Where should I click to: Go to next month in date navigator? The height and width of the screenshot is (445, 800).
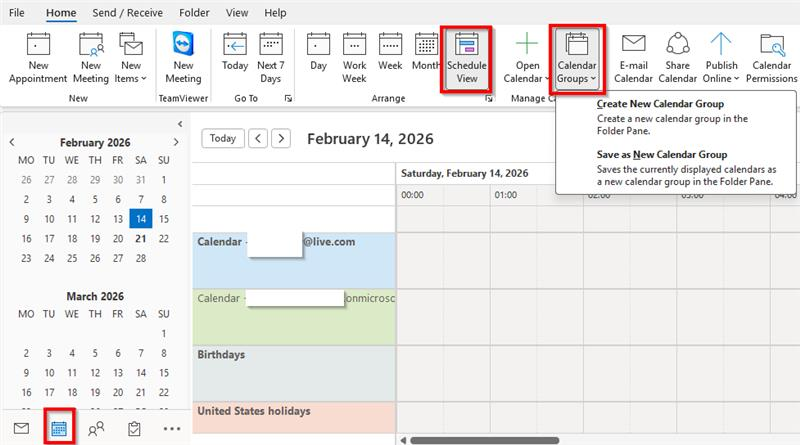point(176,142)
